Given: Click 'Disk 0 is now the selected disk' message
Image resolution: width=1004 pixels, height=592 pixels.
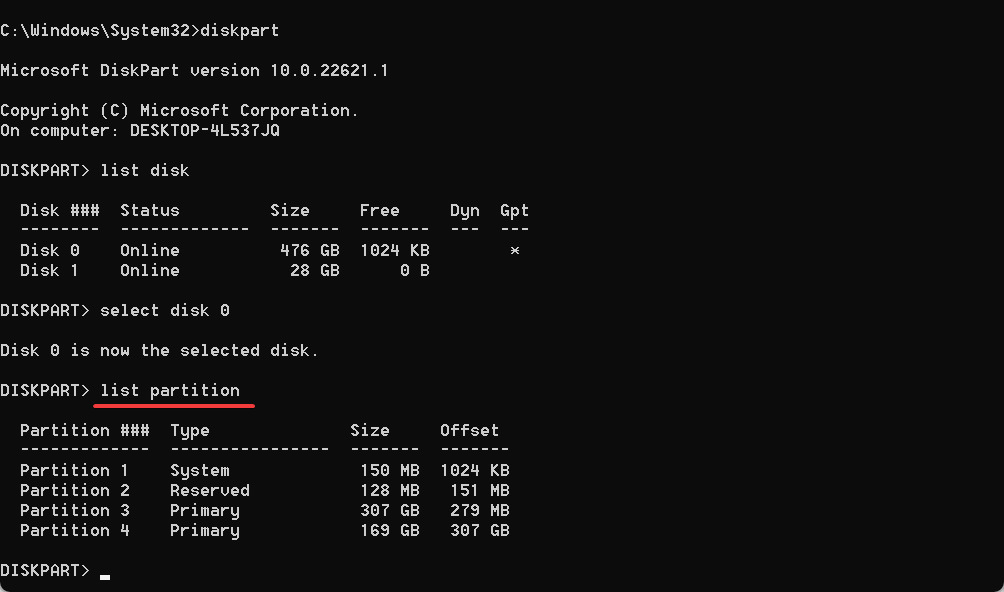Looking at the screenshot, I should [x=159, y=351].
